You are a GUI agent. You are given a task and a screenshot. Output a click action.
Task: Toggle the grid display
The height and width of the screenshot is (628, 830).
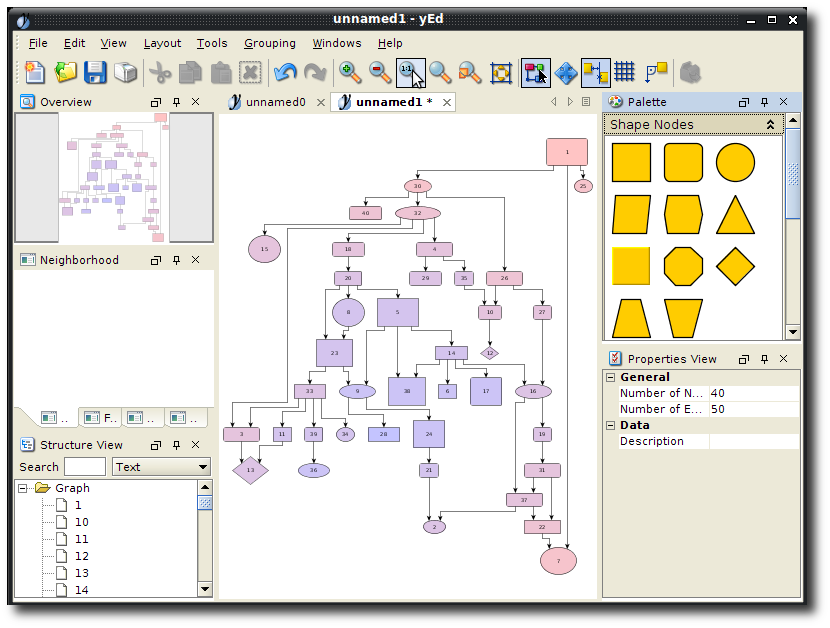click(625, 72)
